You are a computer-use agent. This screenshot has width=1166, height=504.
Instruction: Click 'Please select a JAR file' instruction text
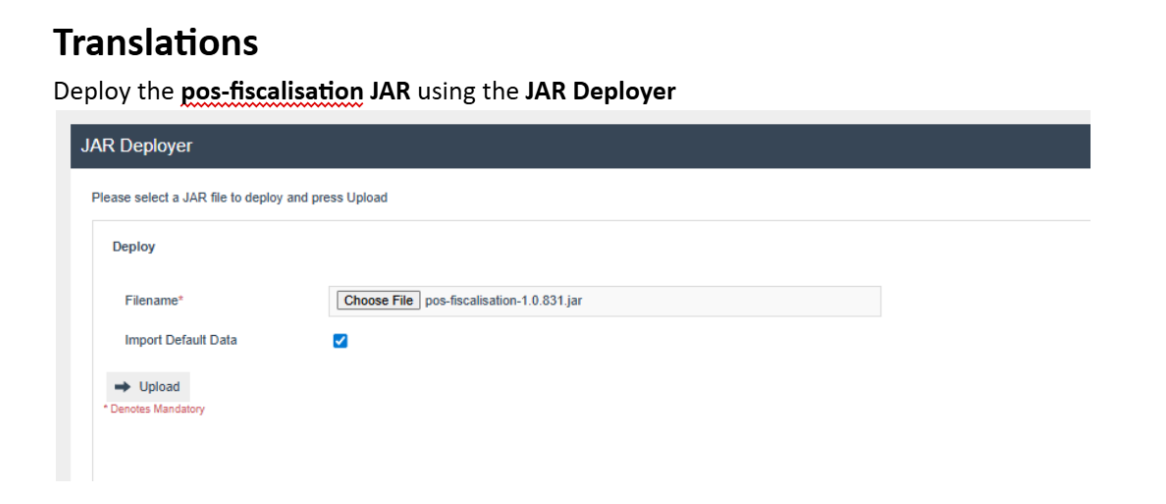239,198
